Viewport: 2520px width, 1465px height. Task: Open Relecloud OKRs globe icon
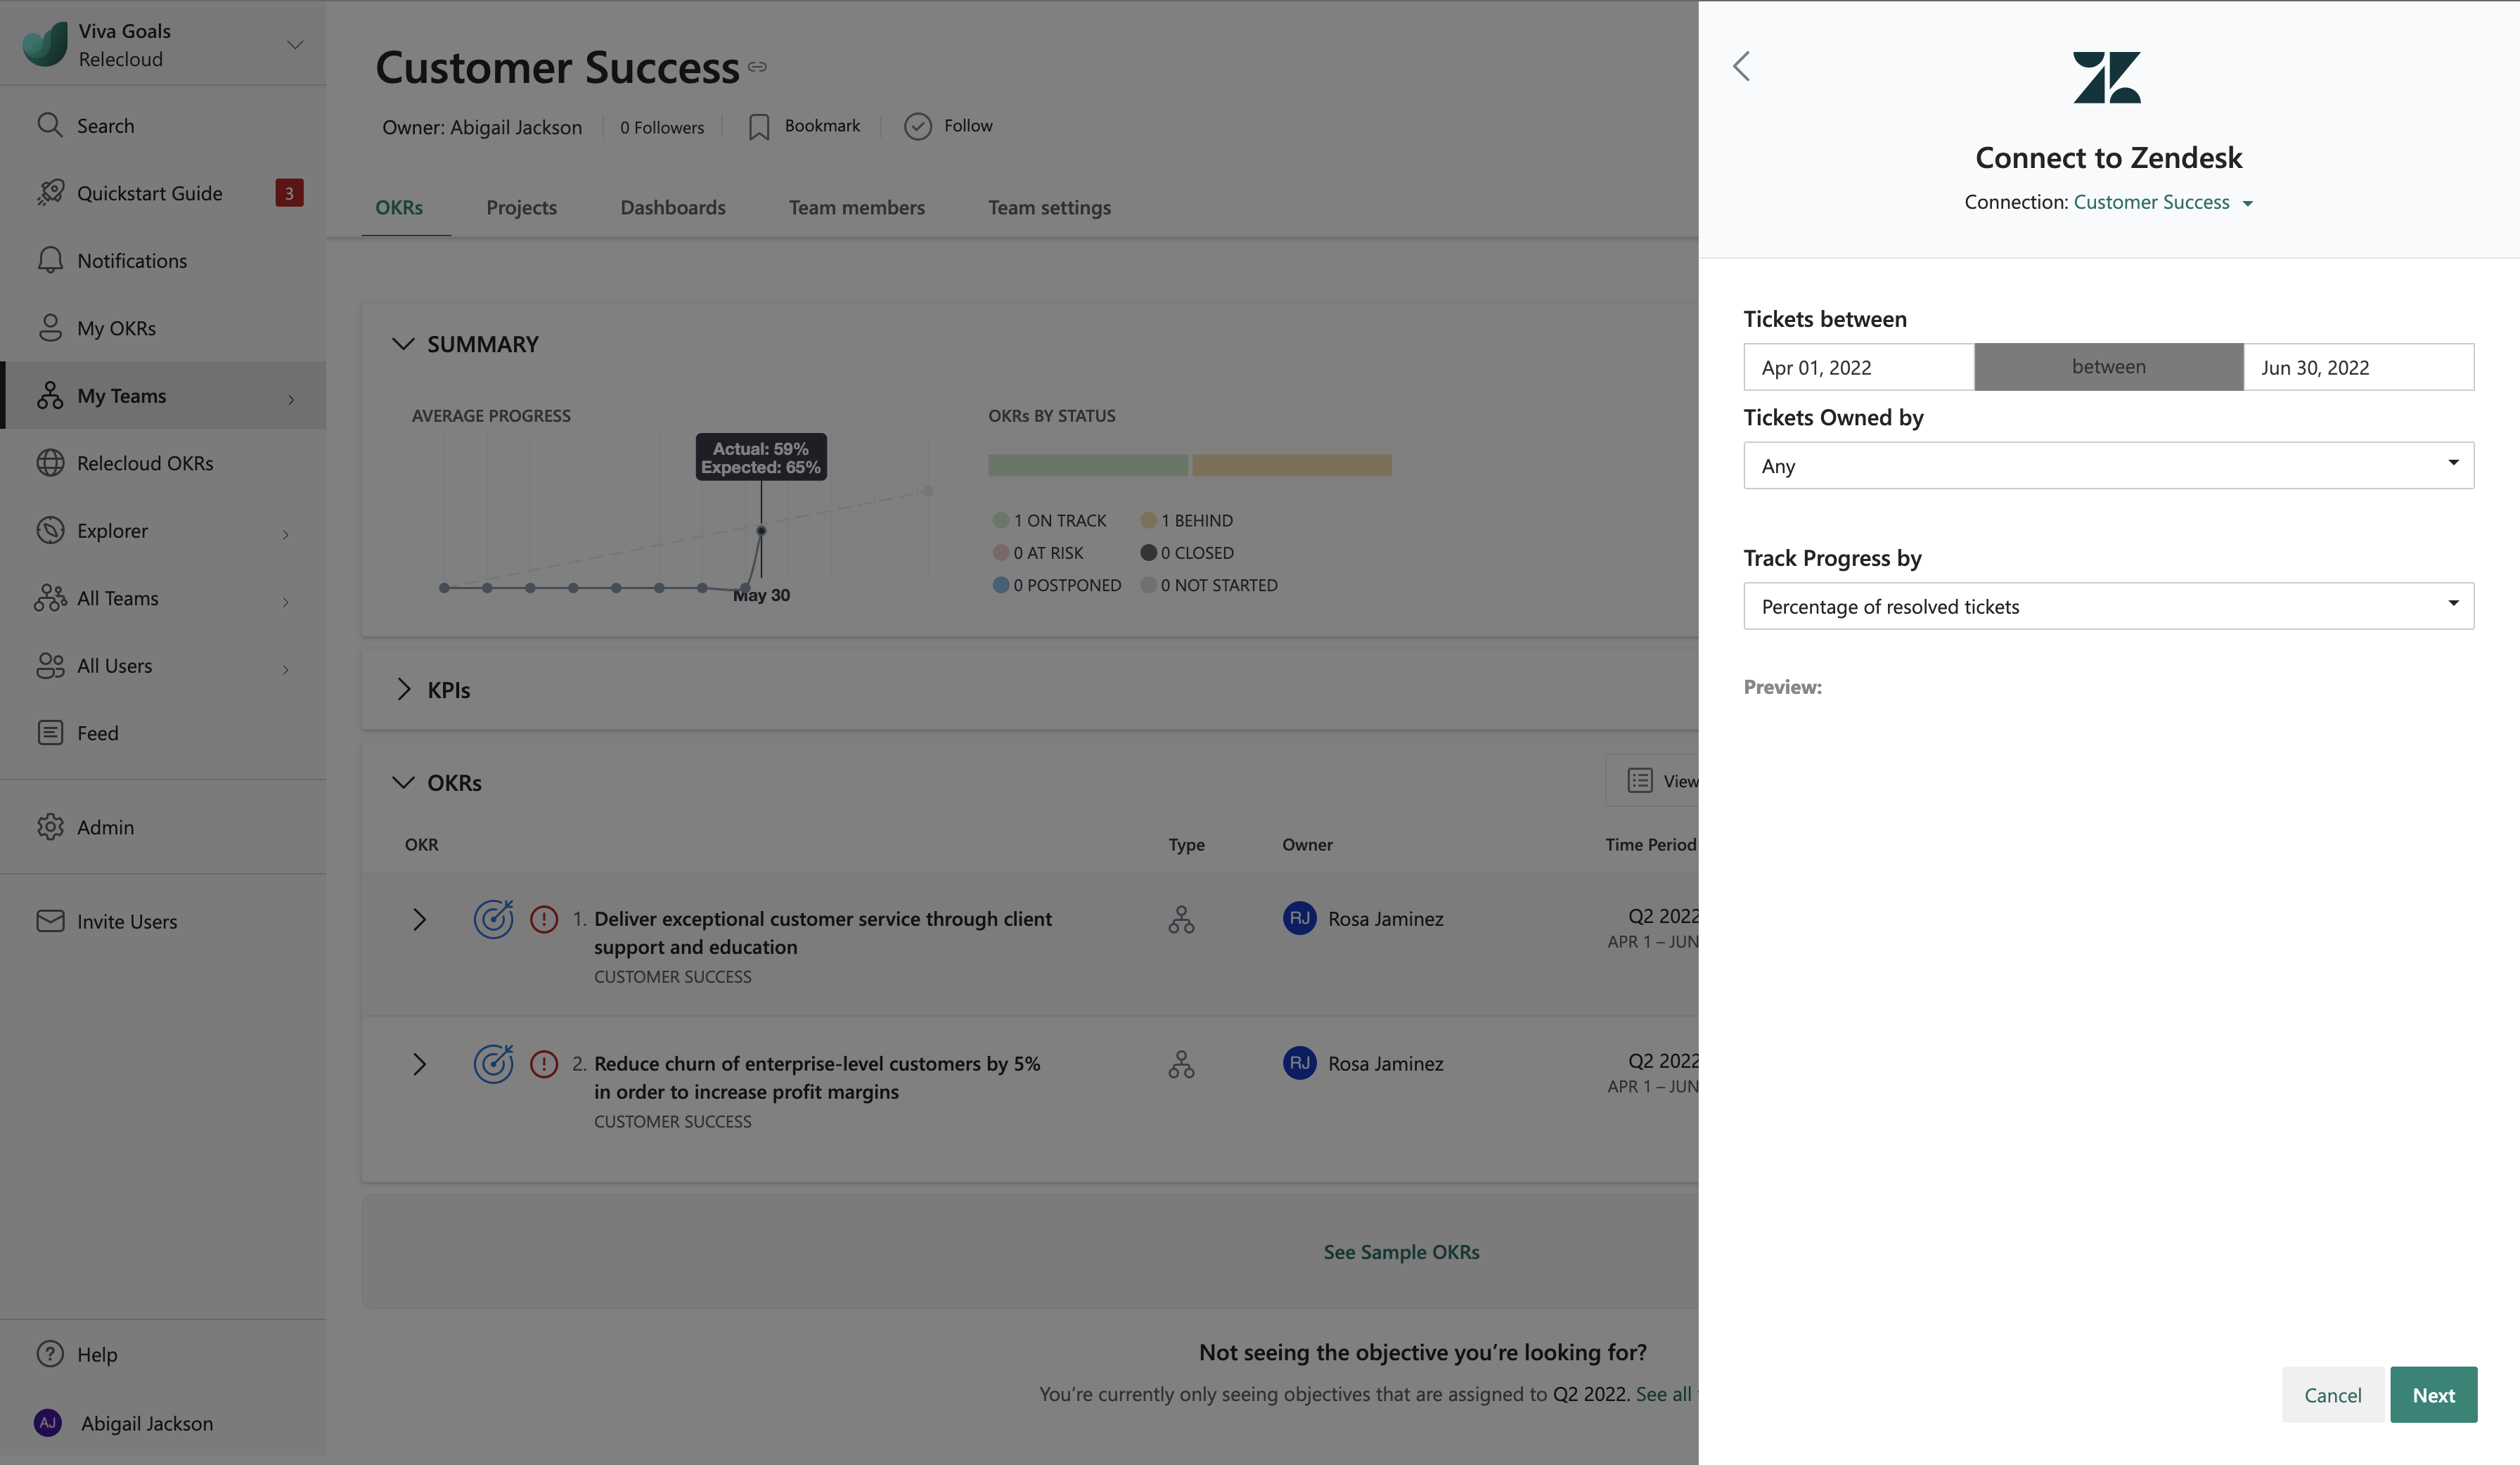click(x=50, y=462)
